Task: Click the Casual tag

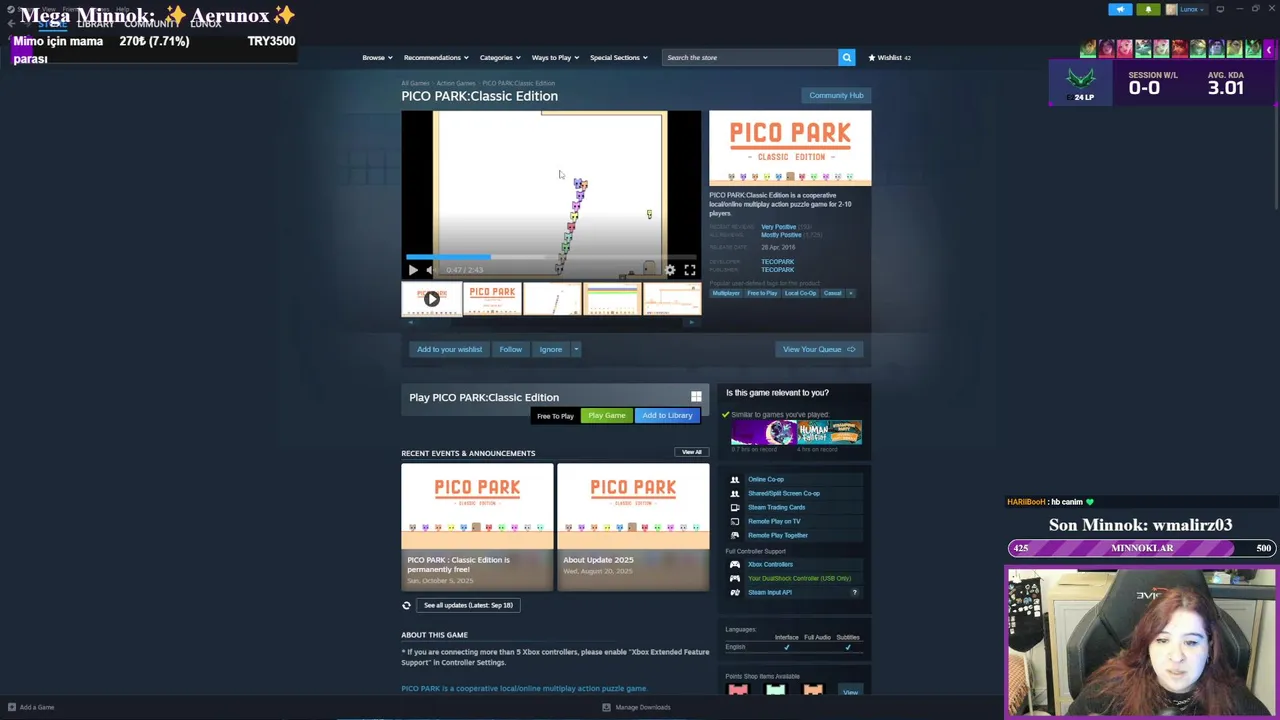Action: (x=832, y=293)
